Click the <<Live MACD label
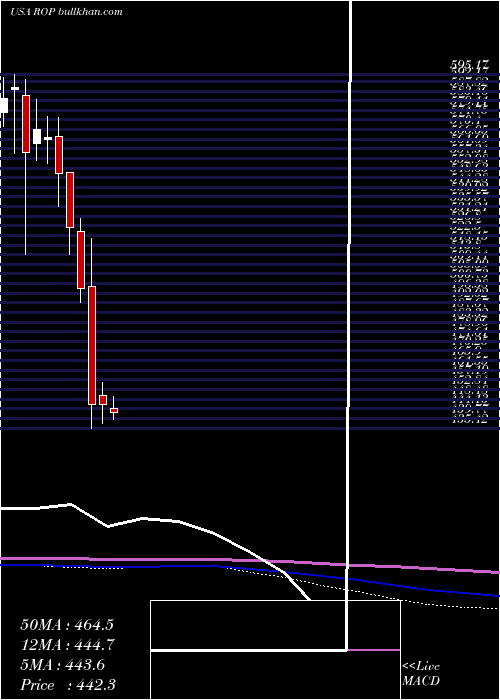 pyautogui.click(x=421, y=674)
